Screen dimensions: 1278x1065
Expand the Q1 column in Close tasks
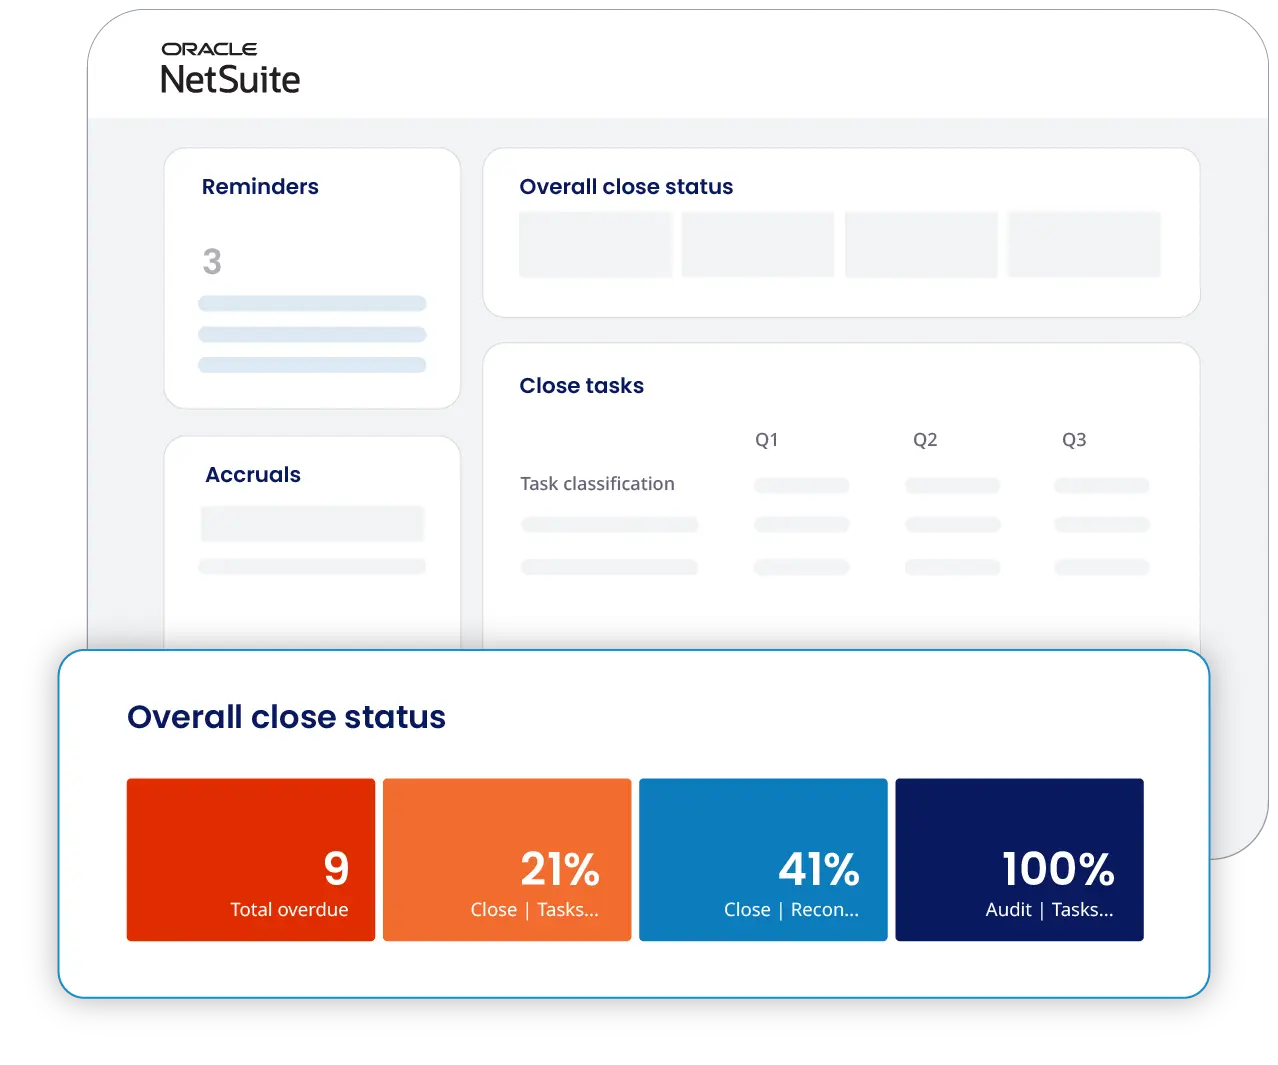(767, 440)
